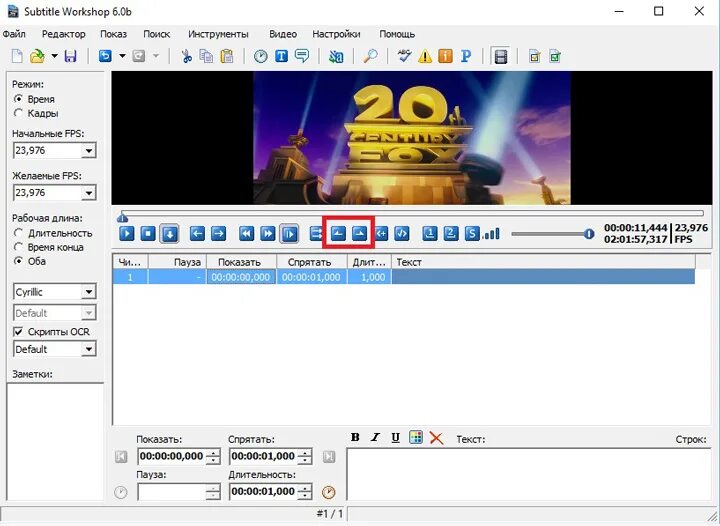
Task: Run the ABC spell check
Action: (405, 56)
